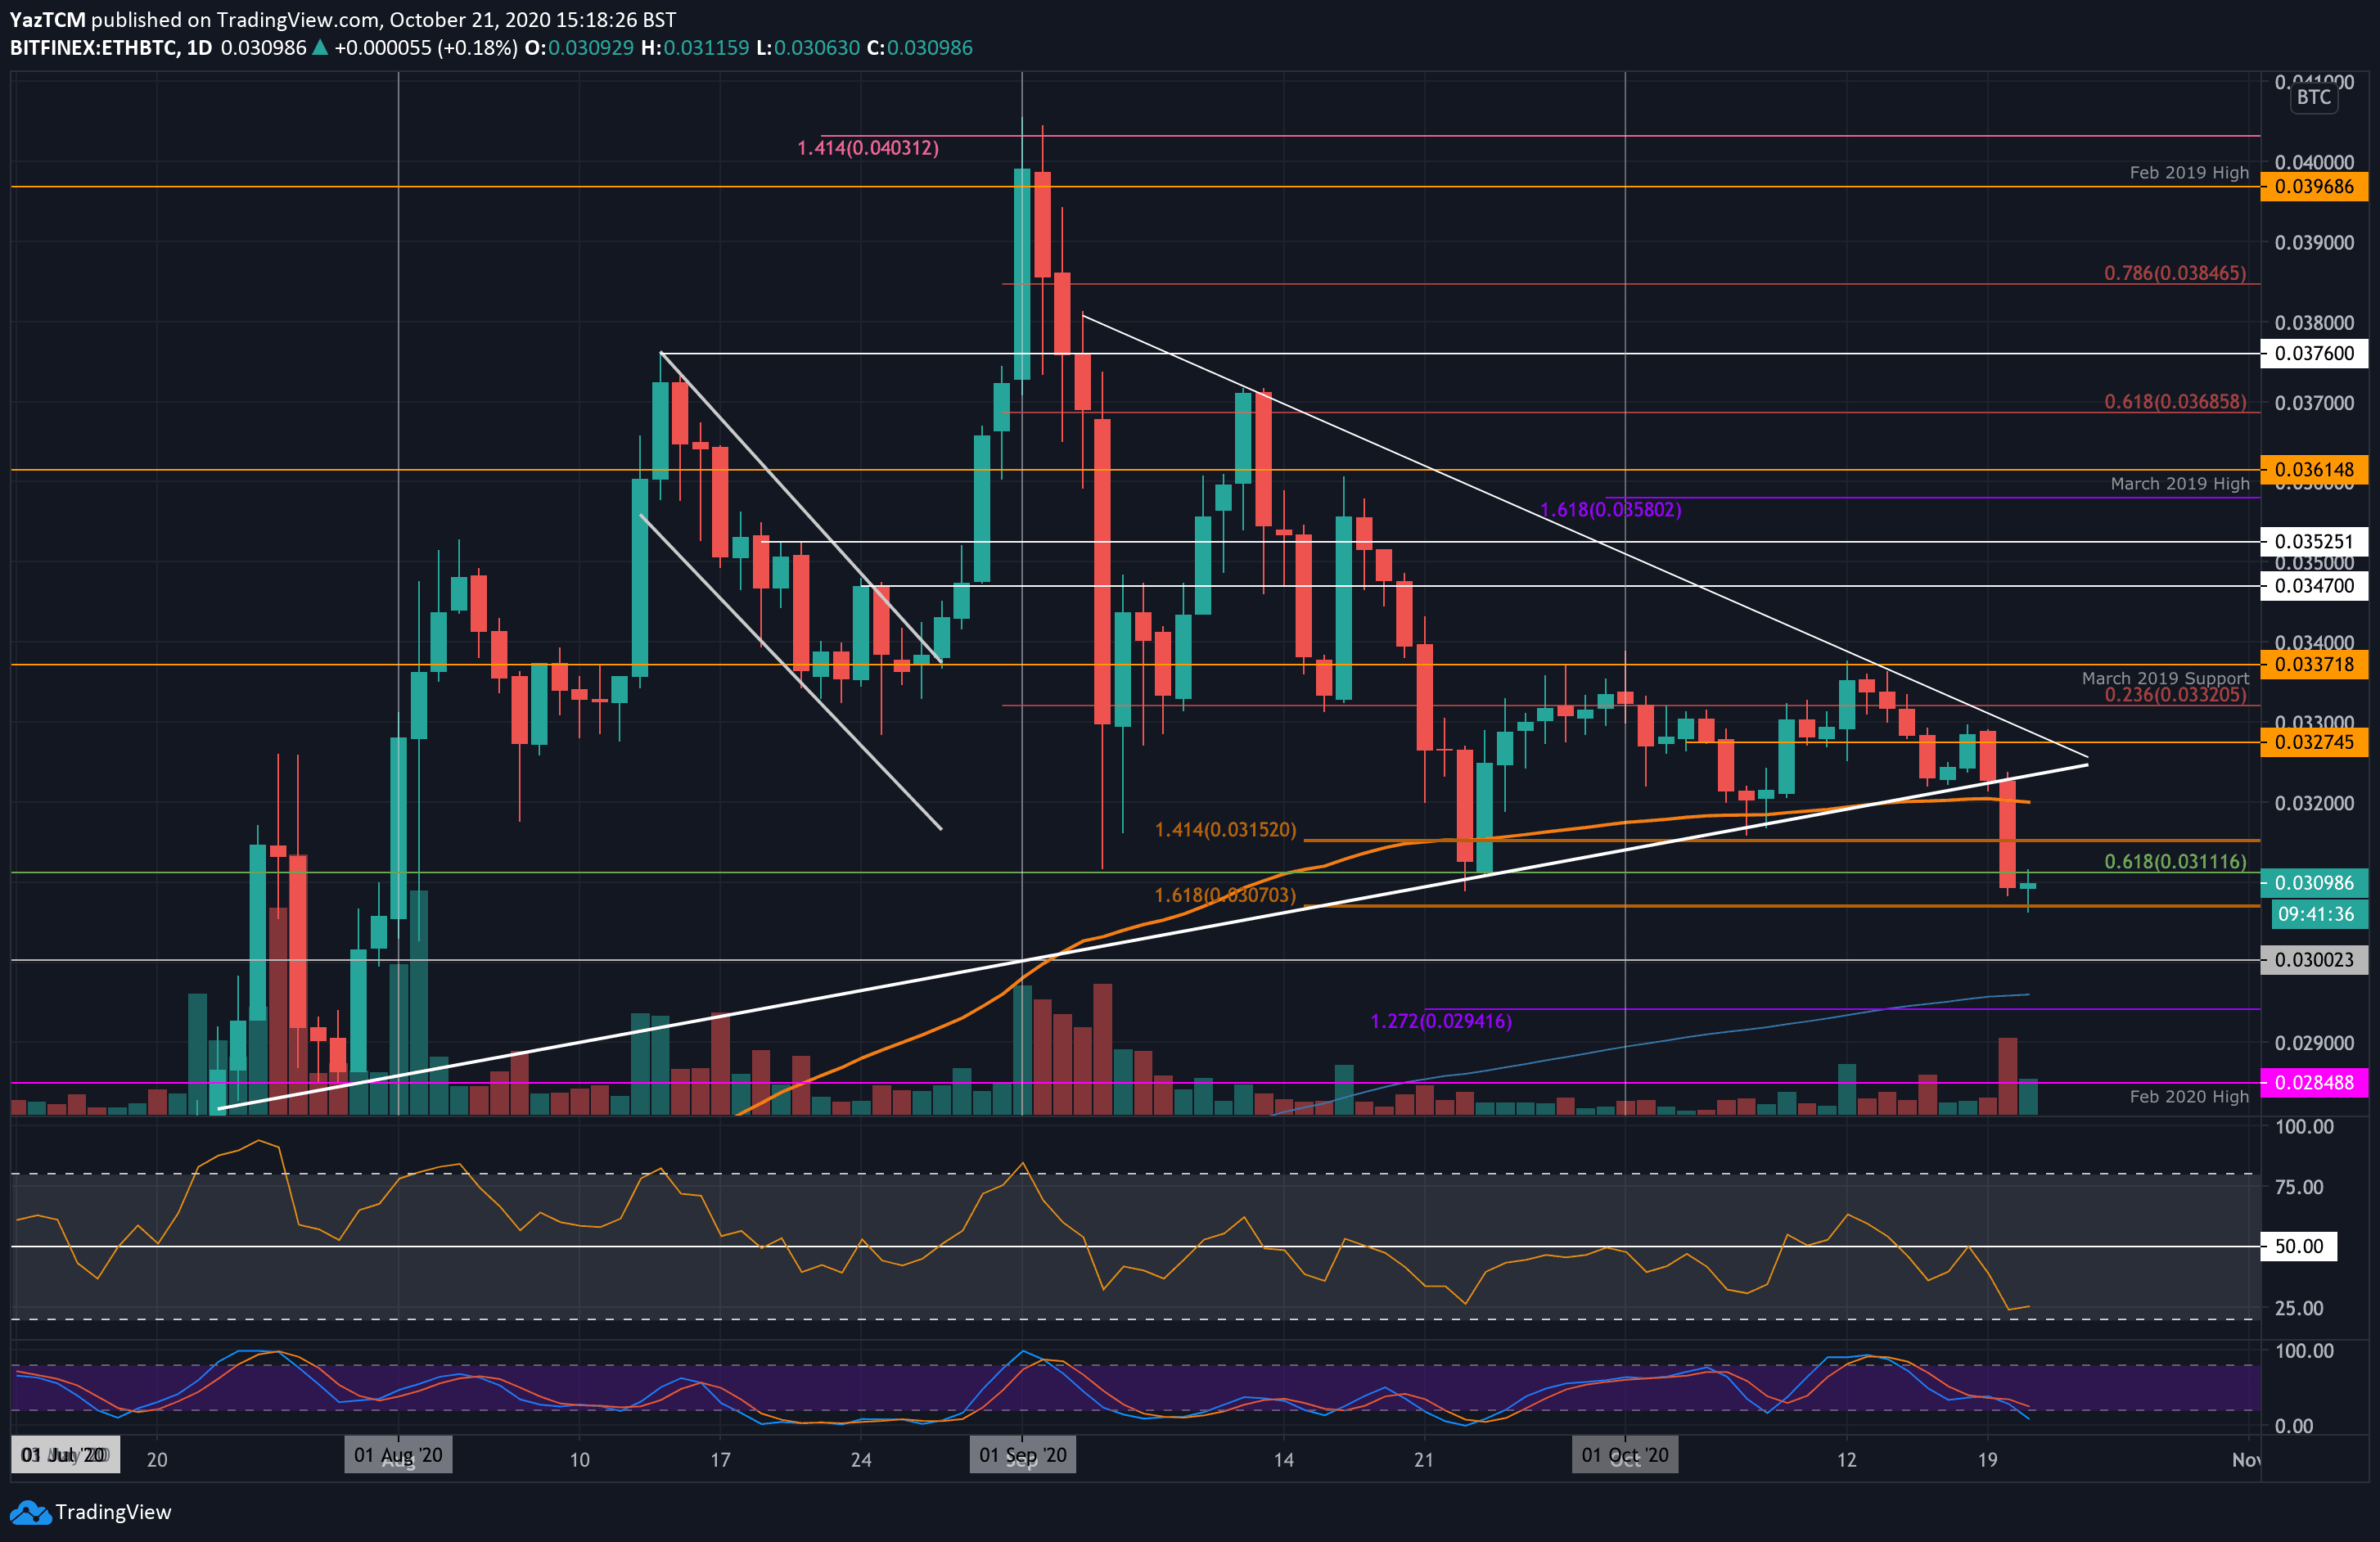Click the 0.786(0.038465) fib label
This screenshot has height=1542, width=2380.
pyautogui.click(x=2174, y=273)
